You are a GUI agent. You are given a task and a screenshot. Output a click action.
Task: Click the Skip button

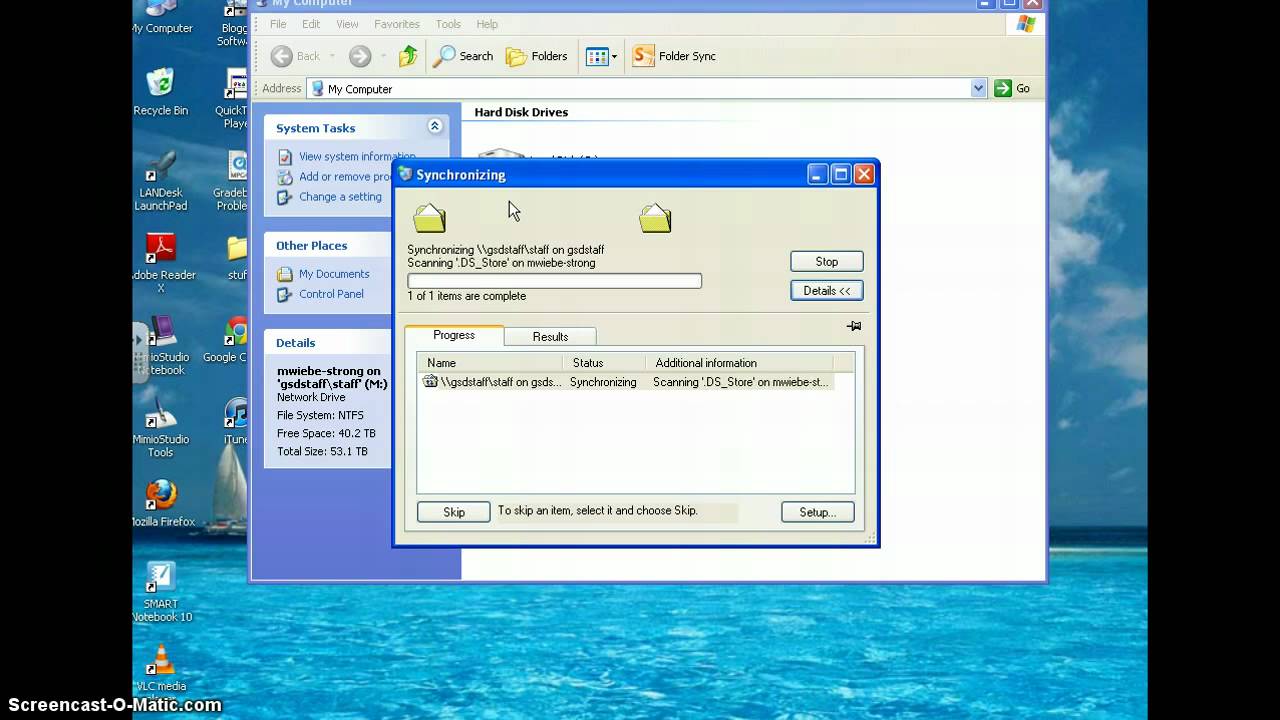tap(454, 512)
